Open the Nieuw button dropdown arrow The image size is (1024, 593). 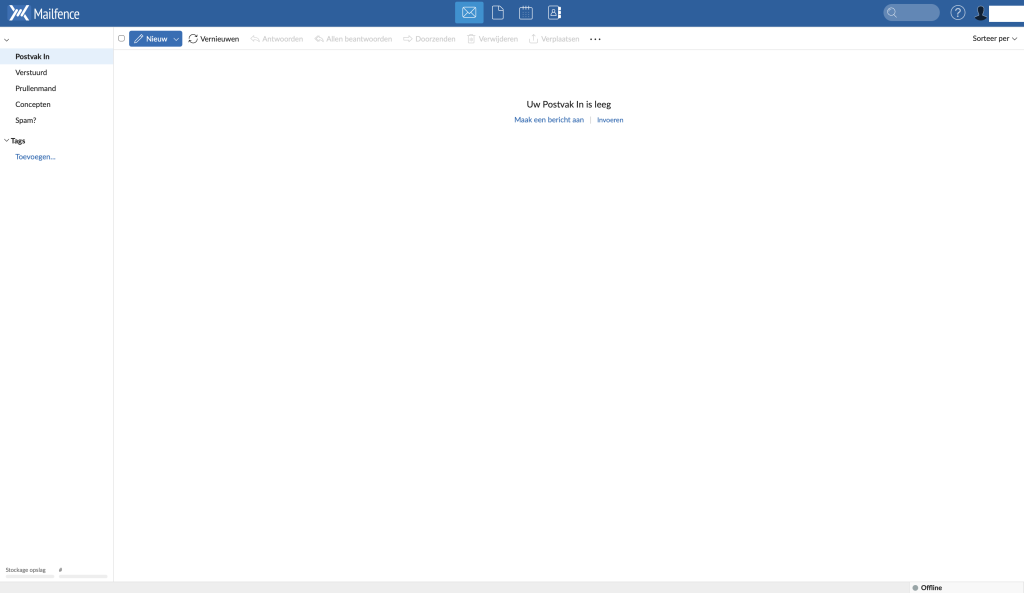[x=174, y=39]
